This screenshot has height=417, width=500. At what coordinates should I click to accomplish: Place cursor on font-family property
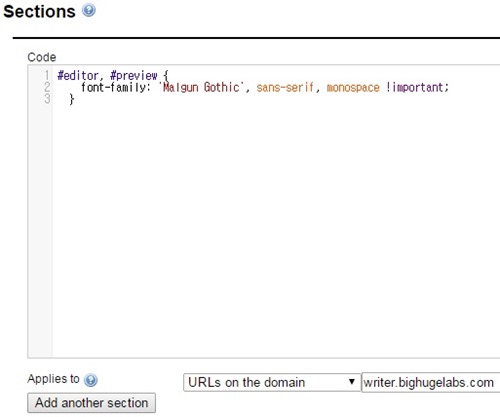click(113, 87)
